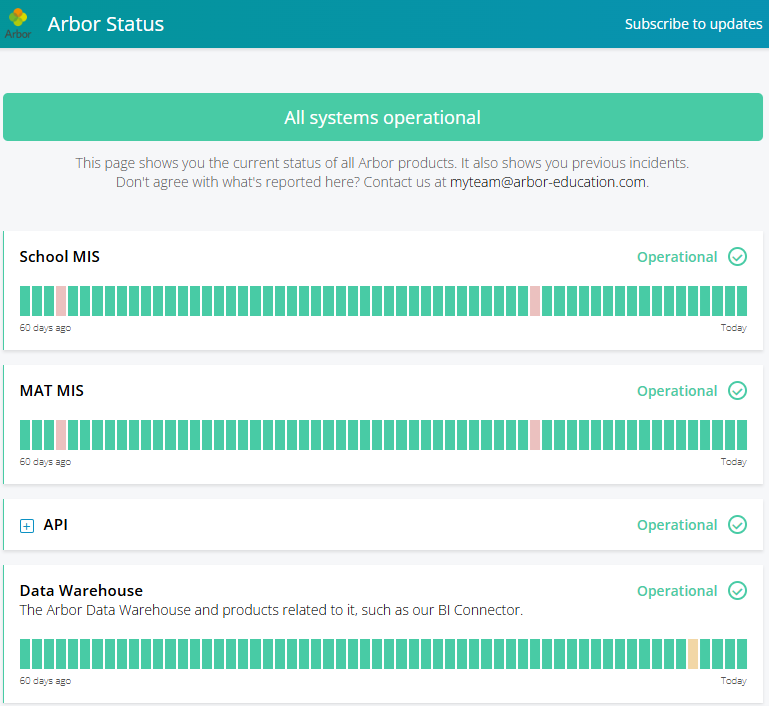Click the Operational status text for MAT MIS
The height and width of the screenshot is (706, 769).
[x=677, y=391]
